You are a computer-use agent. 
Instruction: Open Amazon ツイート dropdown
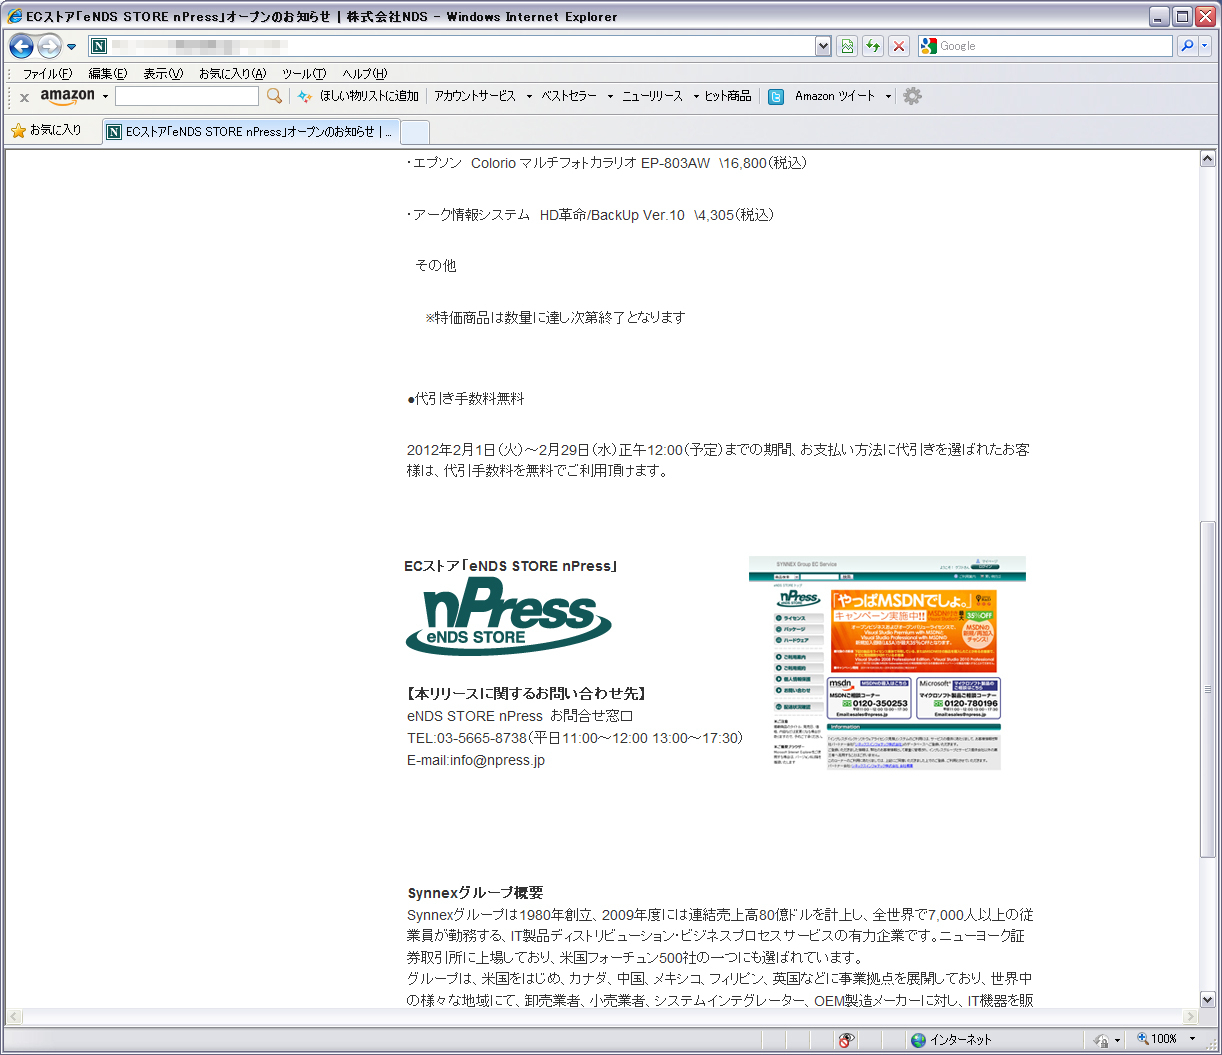tap(843, 96)
